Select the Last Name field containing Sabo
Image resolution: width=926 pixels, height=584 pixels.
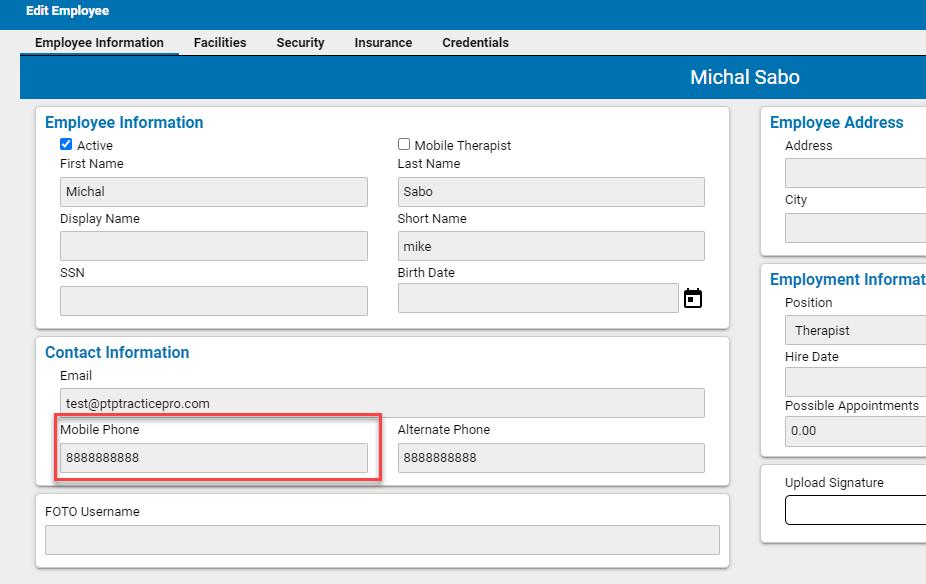[552, 191]
